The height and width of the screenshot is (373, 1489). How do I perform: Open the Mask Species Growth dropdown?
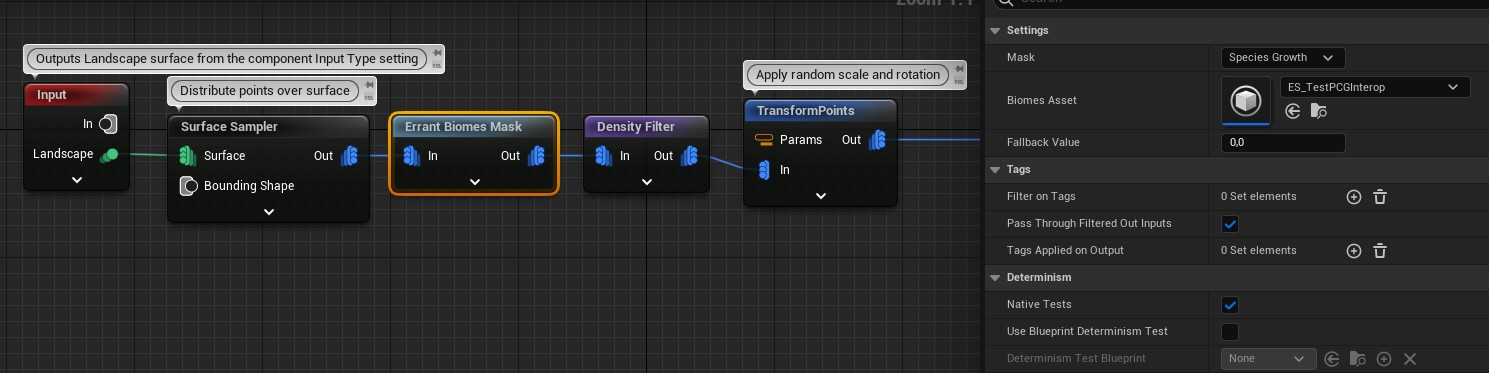[1283, 58]
